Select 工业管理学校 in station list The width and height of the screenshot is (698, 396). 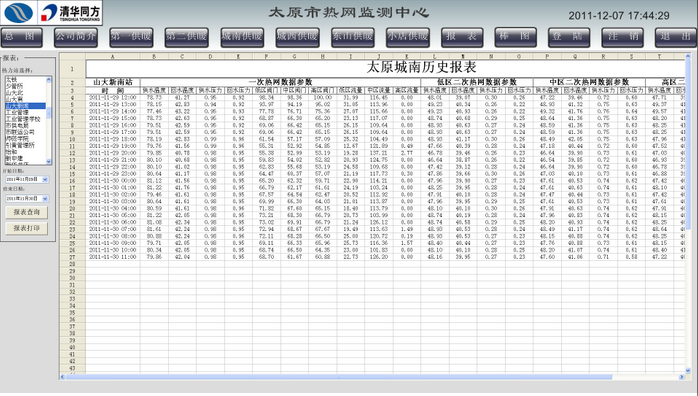click(23, 119)
